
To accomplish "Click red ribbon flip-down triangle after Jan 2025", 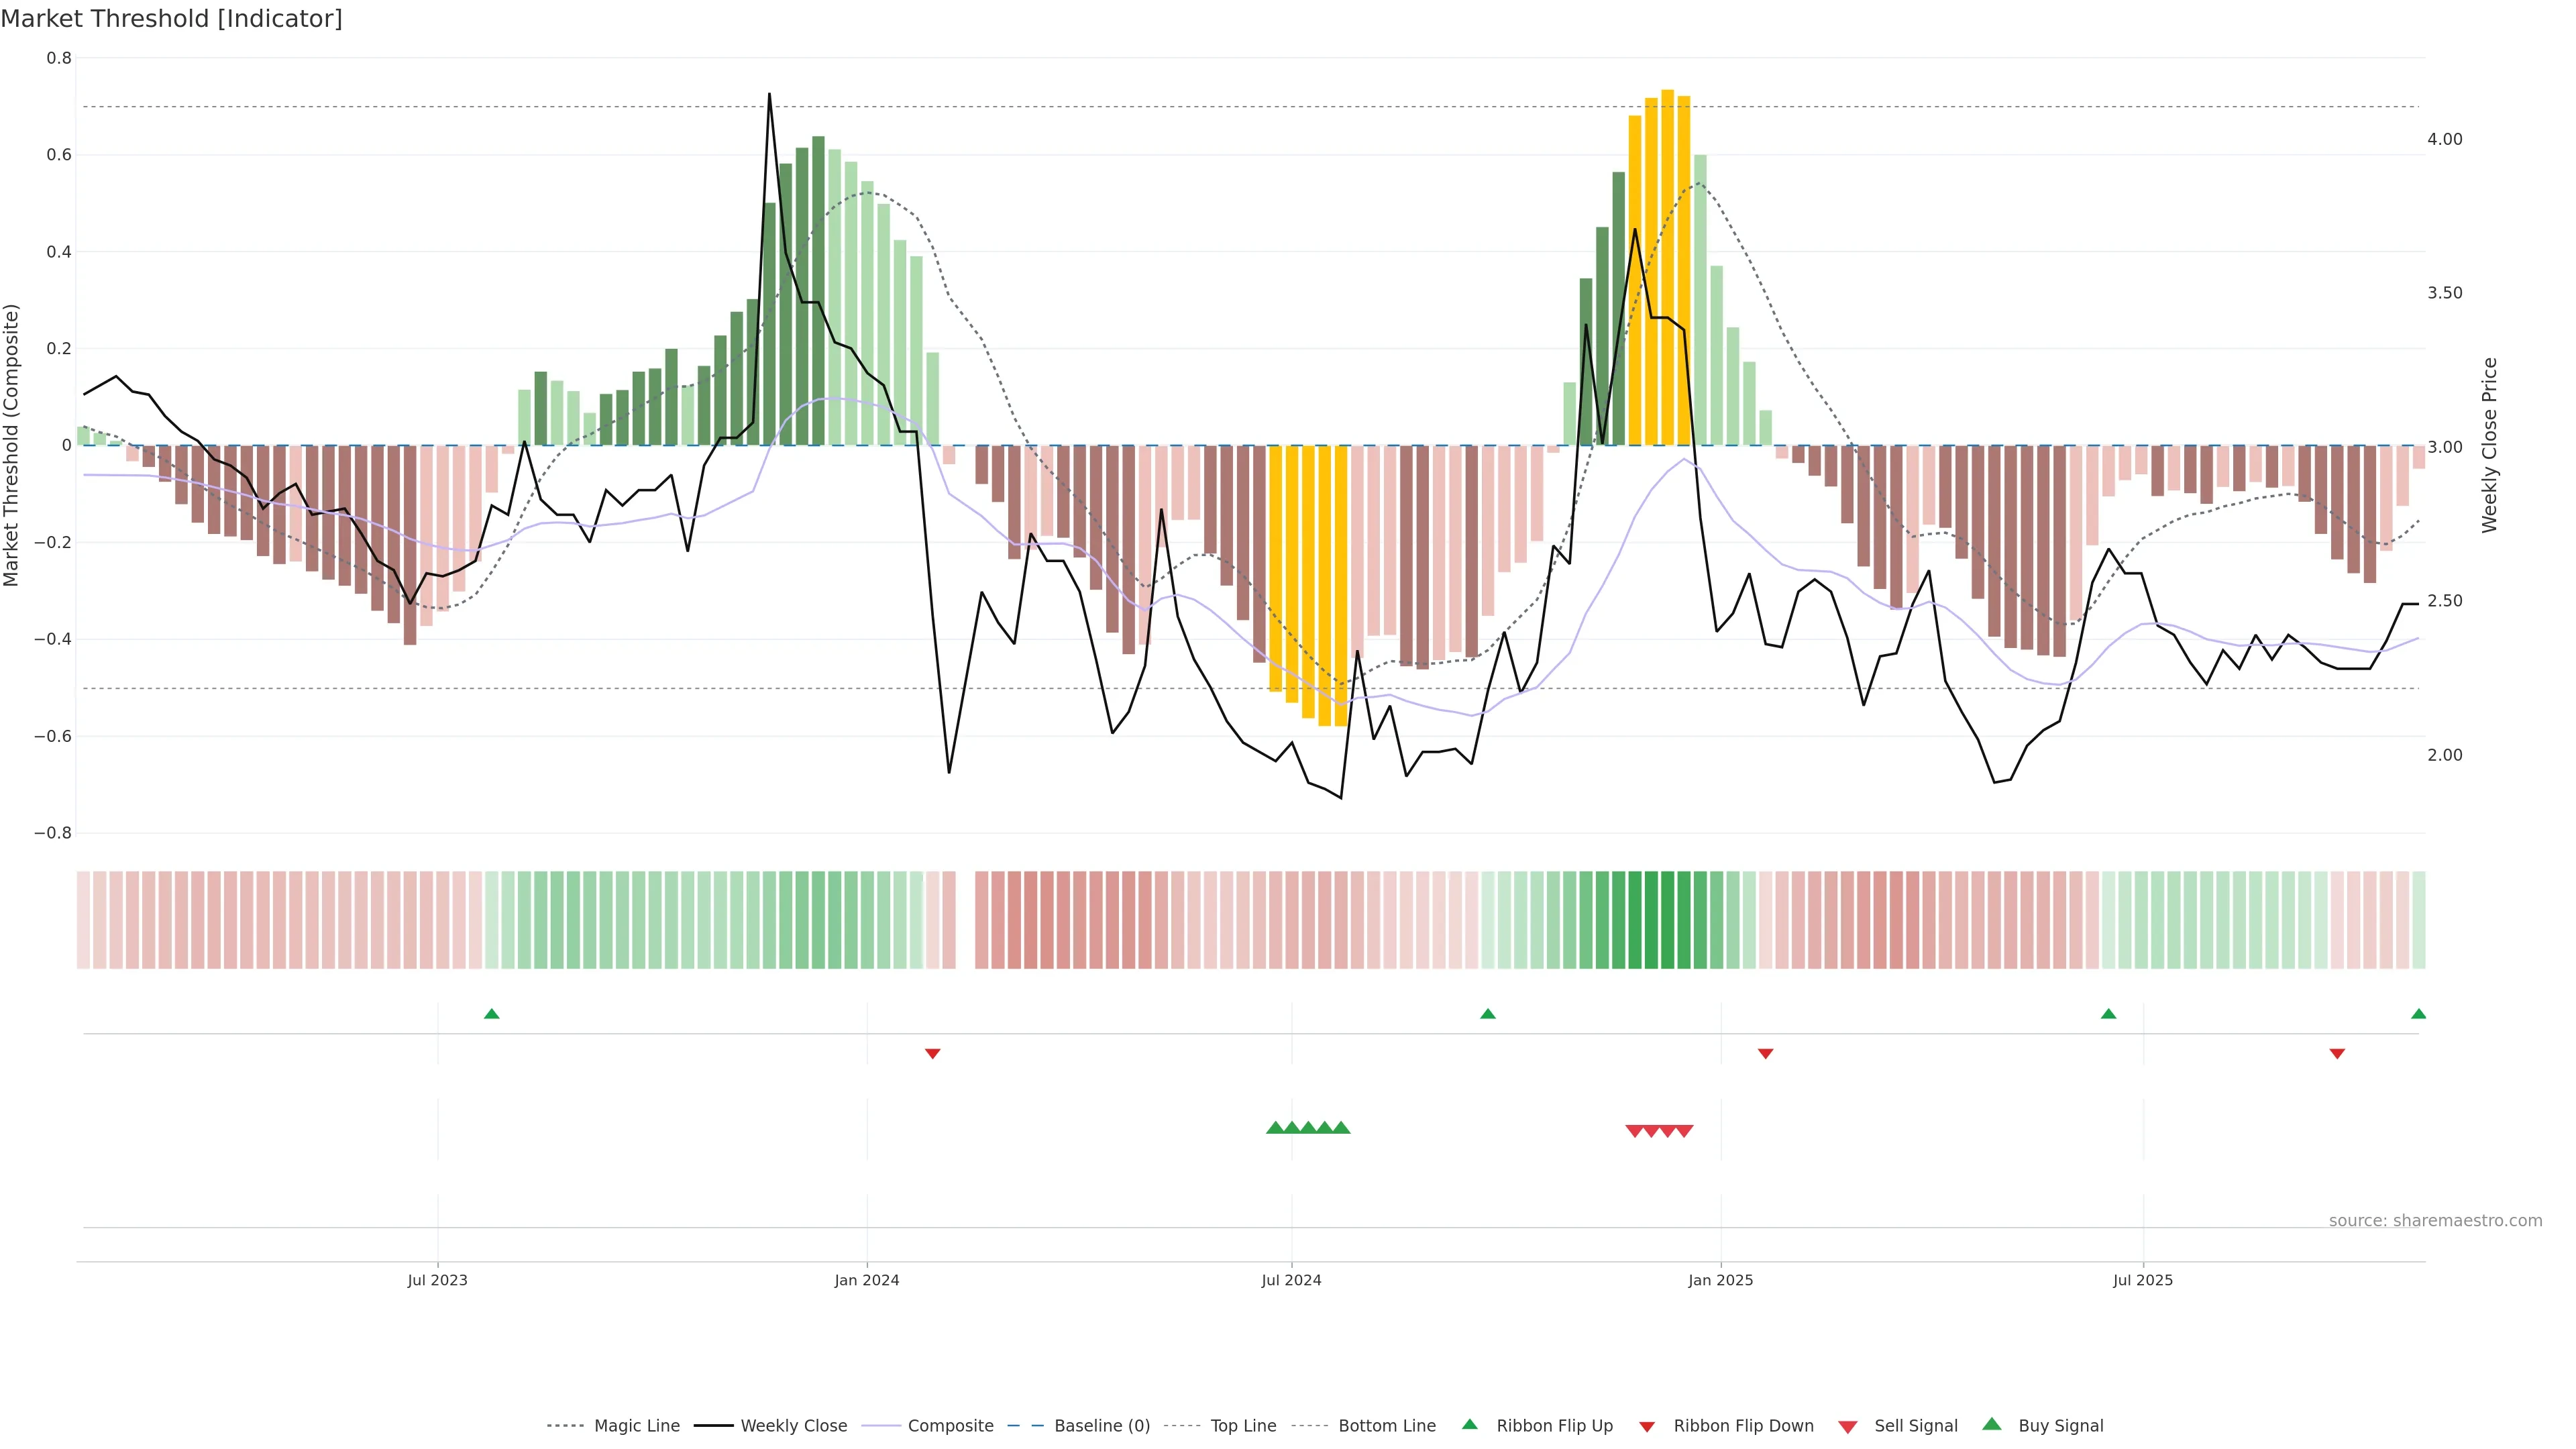I will (1765, 1054).
